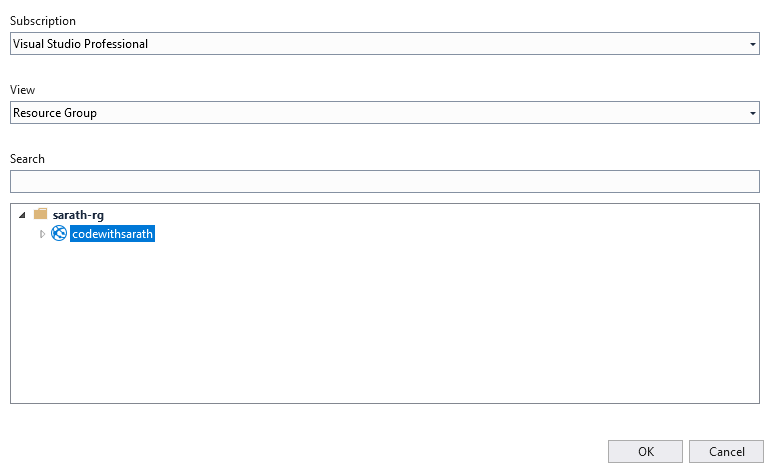Select the sarath-rg tree item label
Image resolution: width=773 pixels, height=475 pixels.
[78, 214]
